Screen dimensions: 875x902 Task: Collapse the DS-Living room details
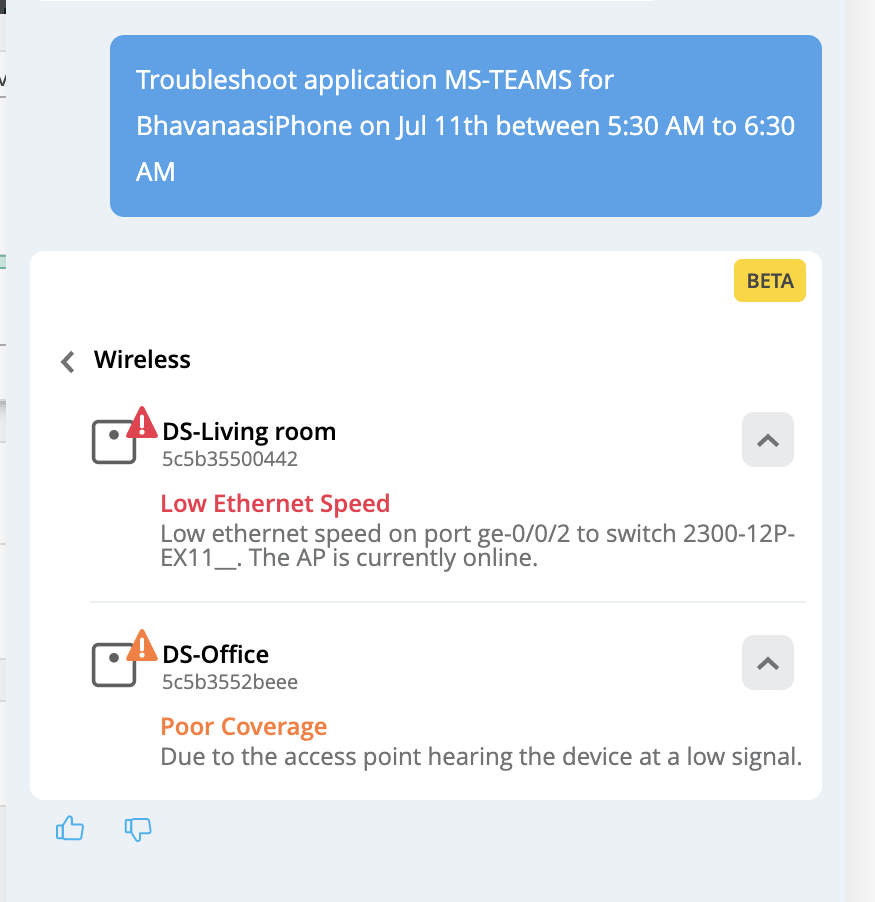[767, 439]
